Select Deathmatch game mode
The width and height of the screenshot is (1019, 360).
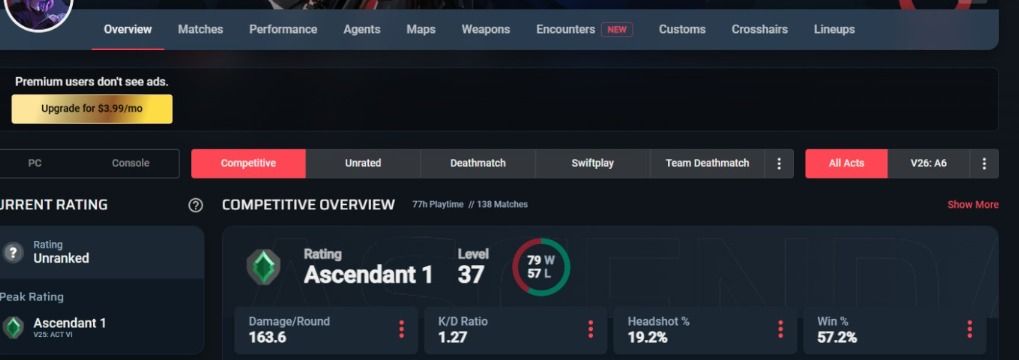[478, 163]
